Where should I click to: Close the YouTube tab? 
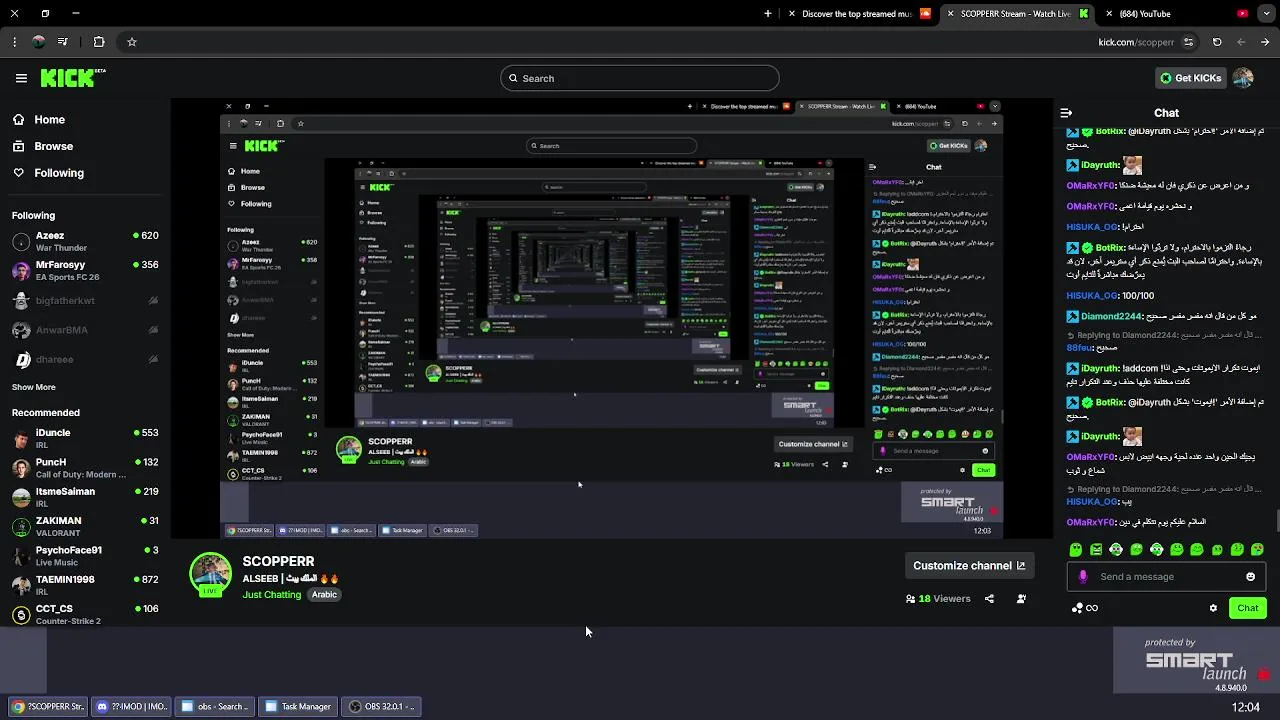click(1109, 14)
